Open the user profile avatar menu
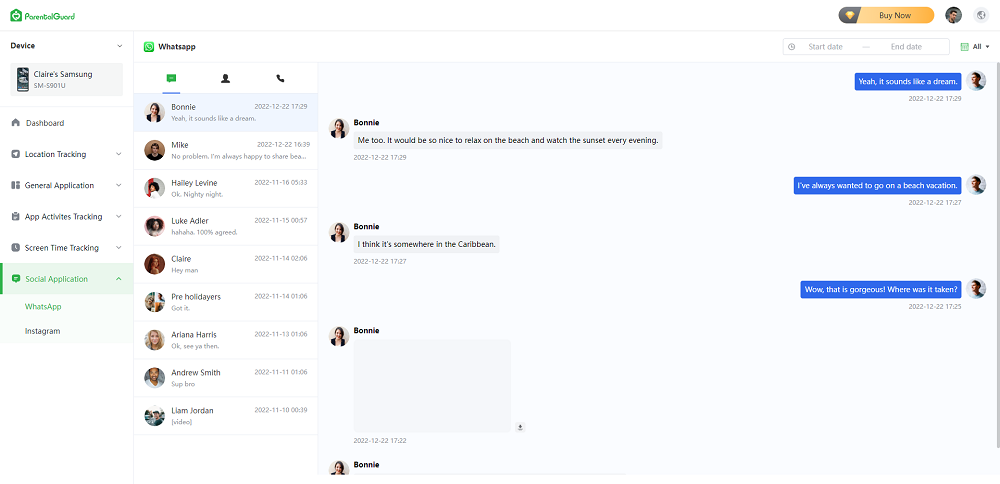 [x=953, y=15]
